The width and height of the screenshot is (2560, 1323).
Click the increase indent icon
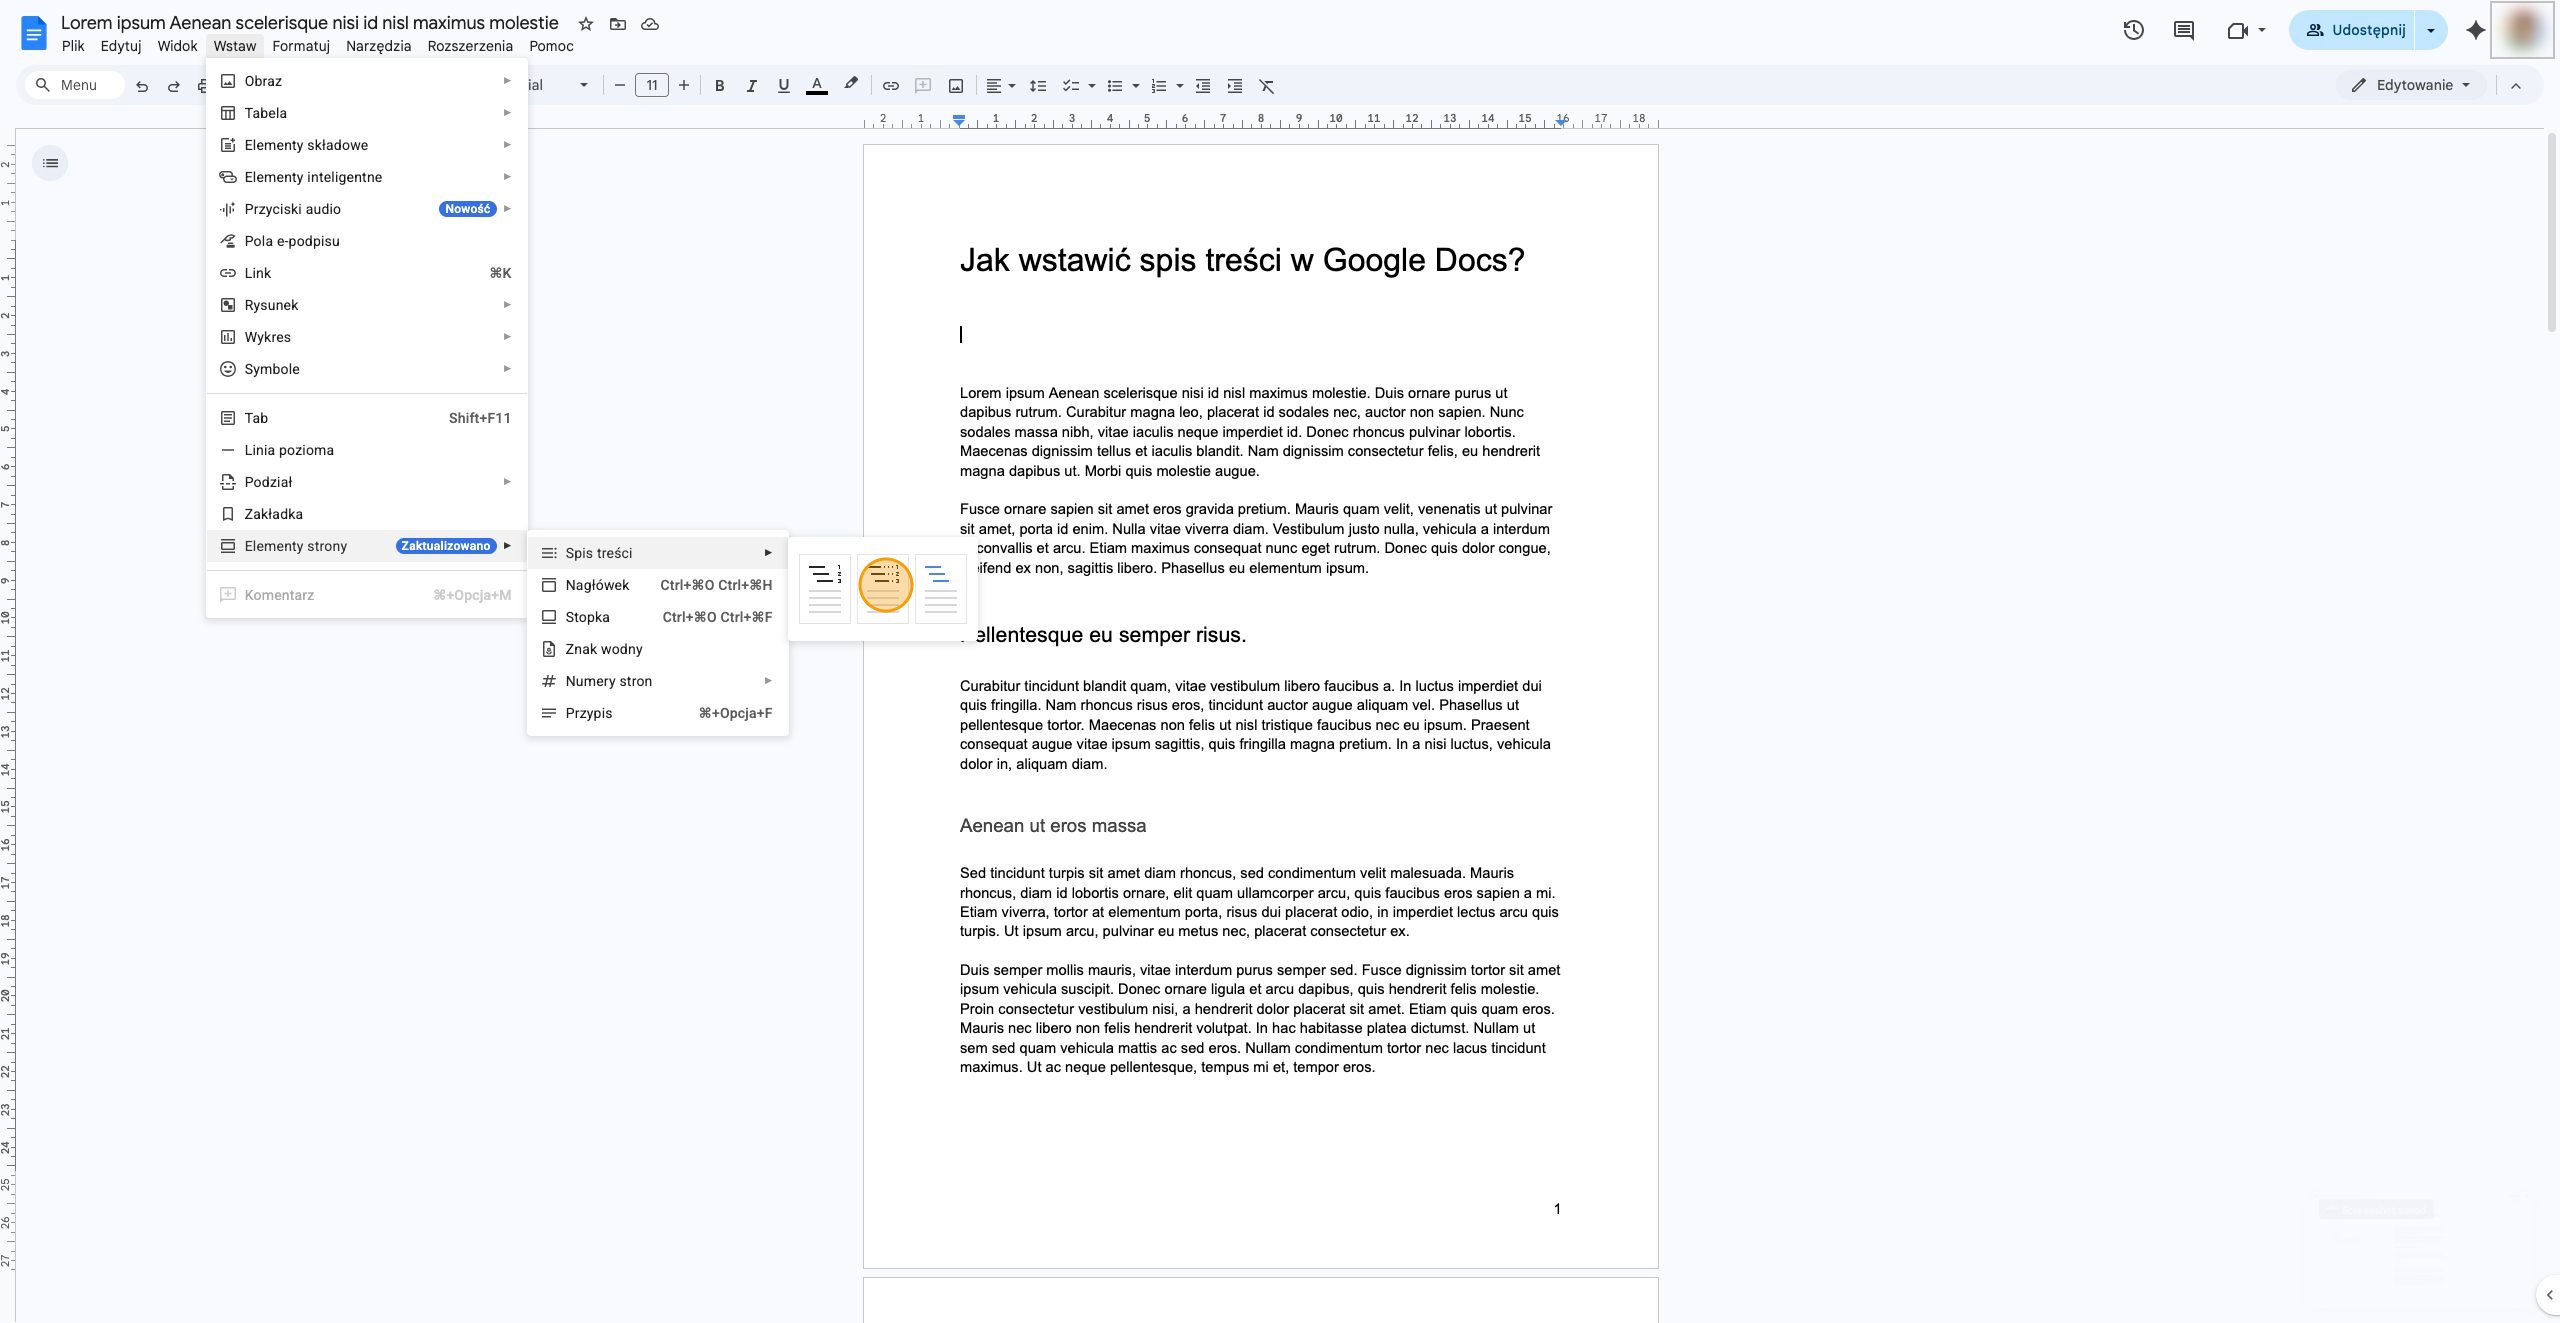(x=1235, y=86)
